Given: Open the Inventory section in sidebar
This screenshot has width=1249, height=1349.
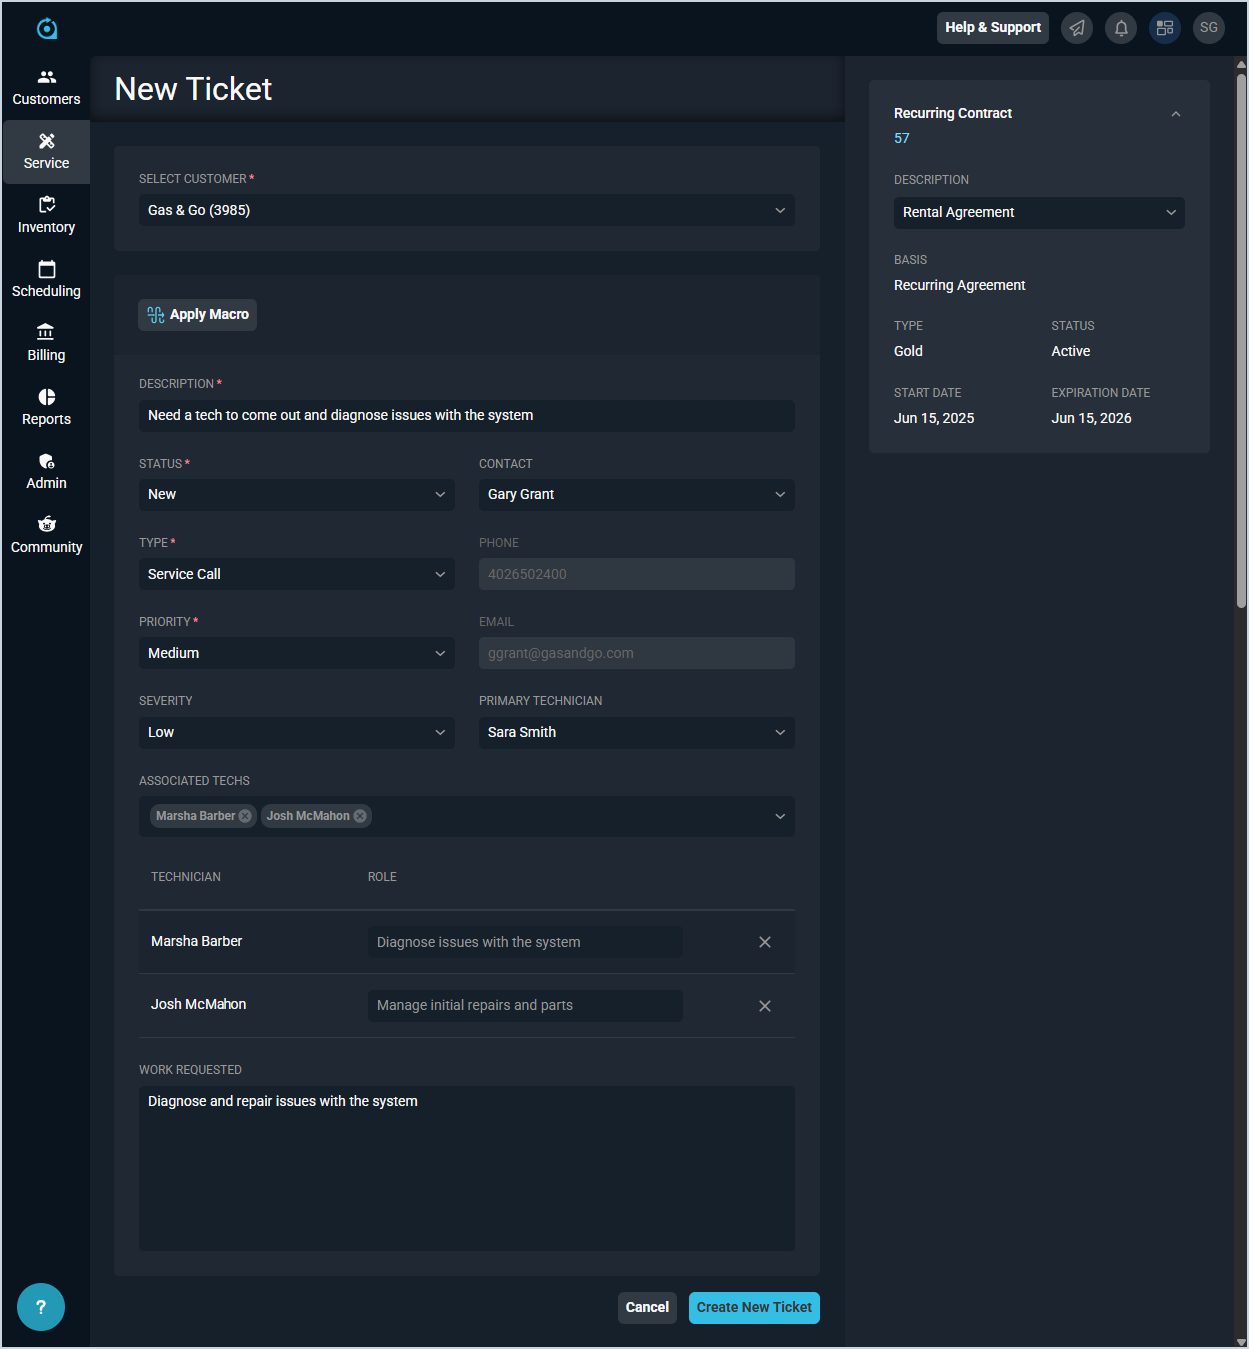Looking at the screenshot, I should 46,216.
